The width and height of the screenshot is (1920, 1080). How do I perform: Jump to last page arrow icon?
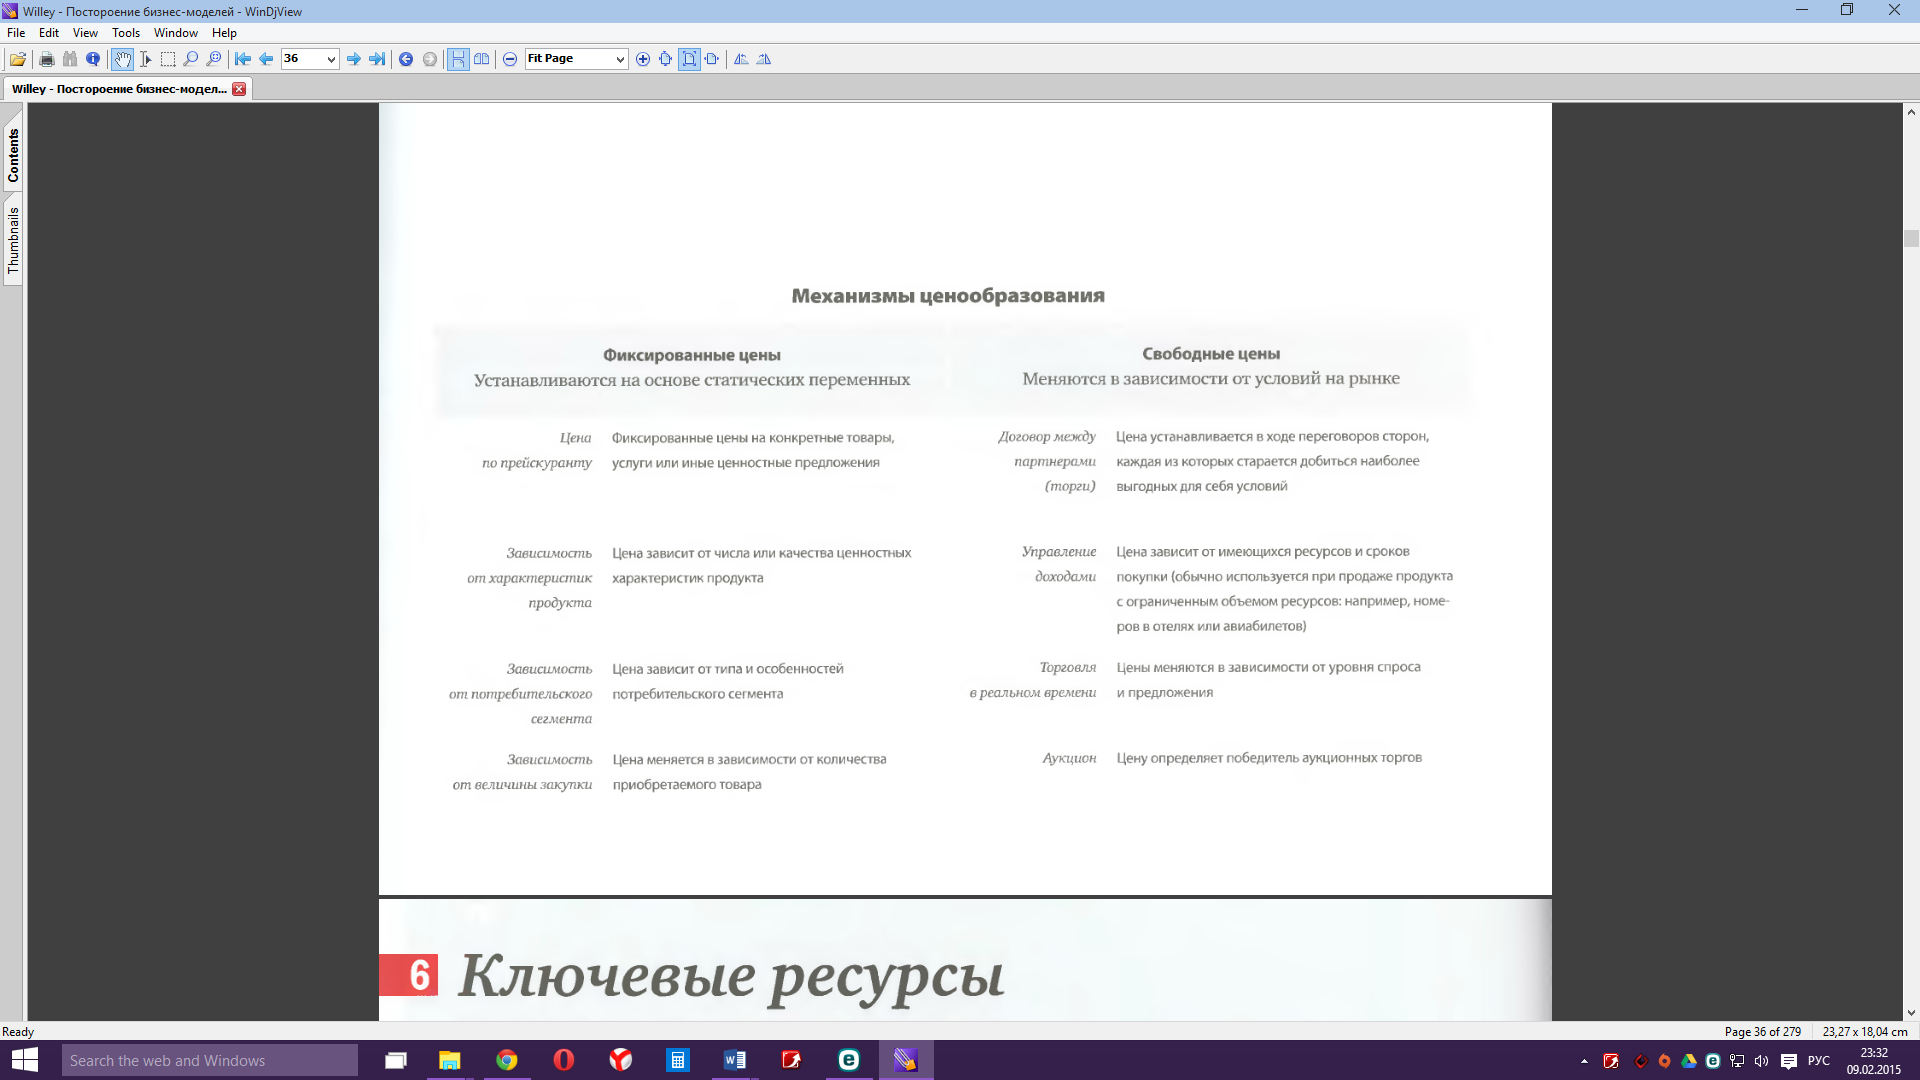[377, 59]
